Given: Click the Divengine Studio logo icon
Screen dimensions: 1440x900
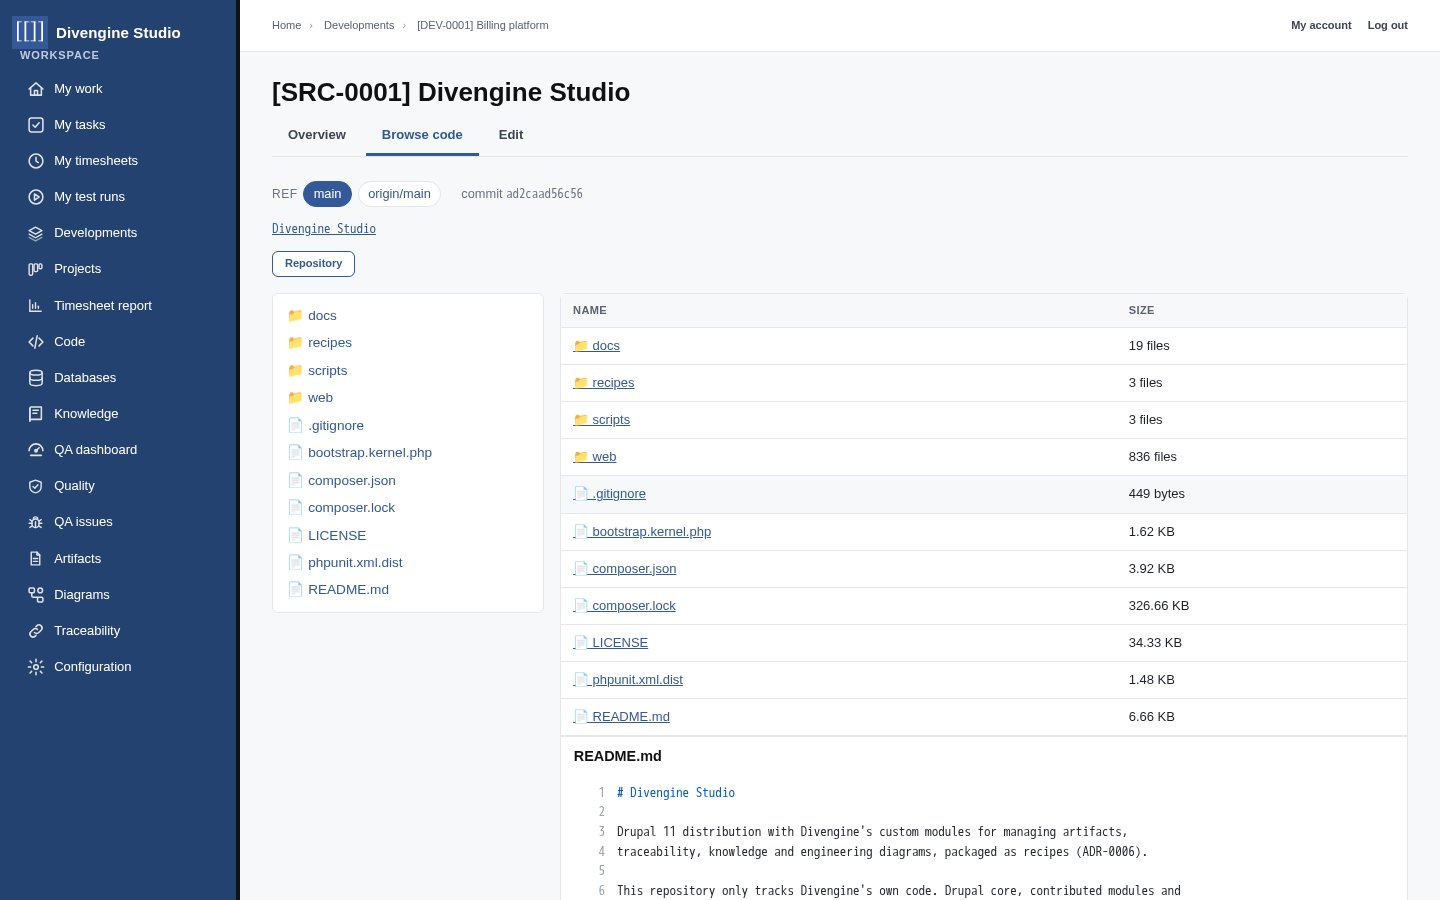Looking at the screenshot, I should [x=30, y=32].
